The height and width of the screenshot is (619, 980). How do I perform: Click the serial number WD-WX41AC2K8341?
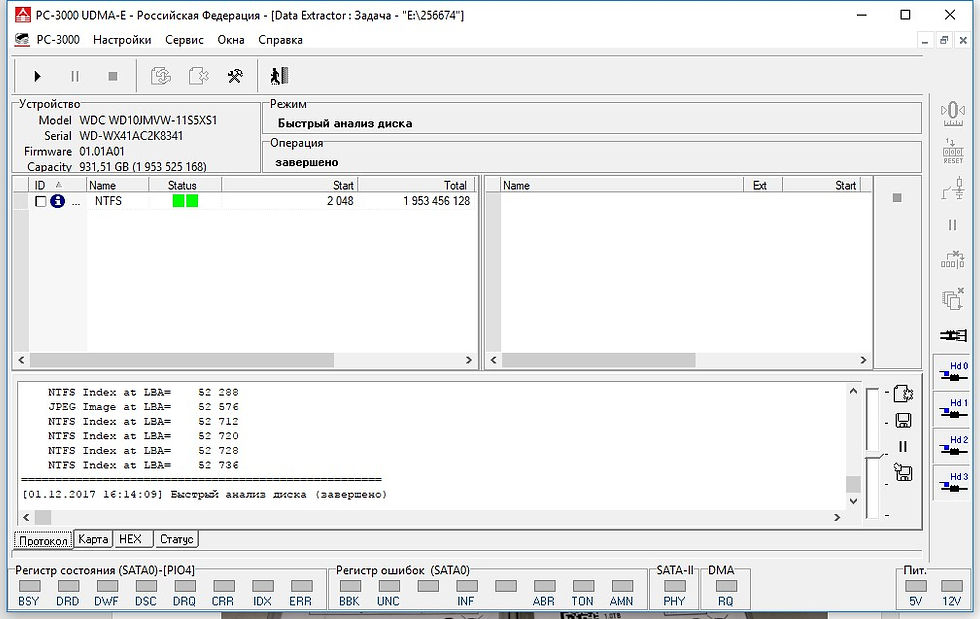pos(131,136)
